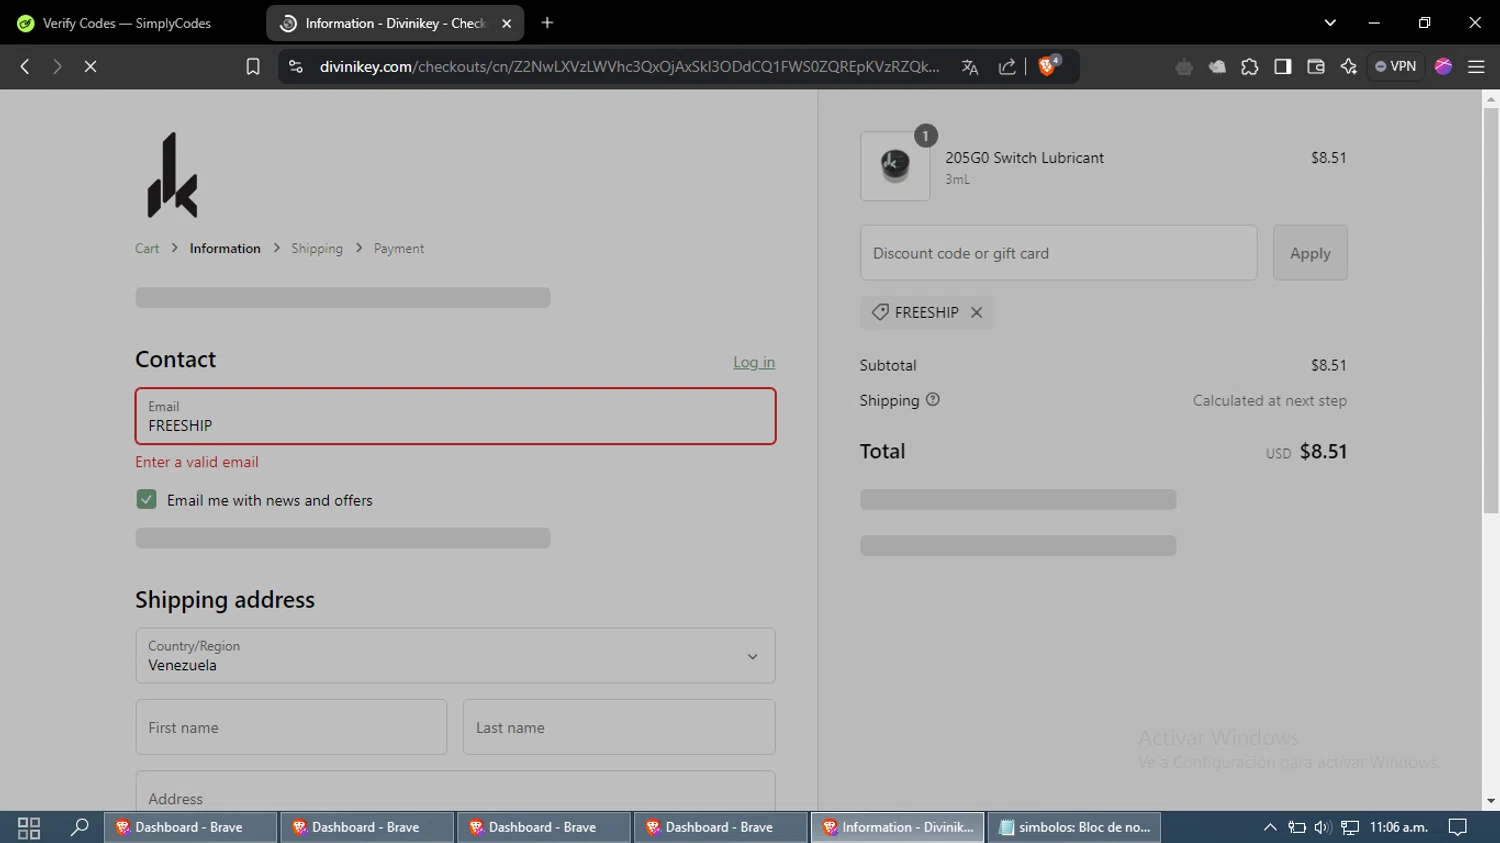Open the extensions puzzle icon
The height and width of the screenshot is (843, 1500).
1250,67
